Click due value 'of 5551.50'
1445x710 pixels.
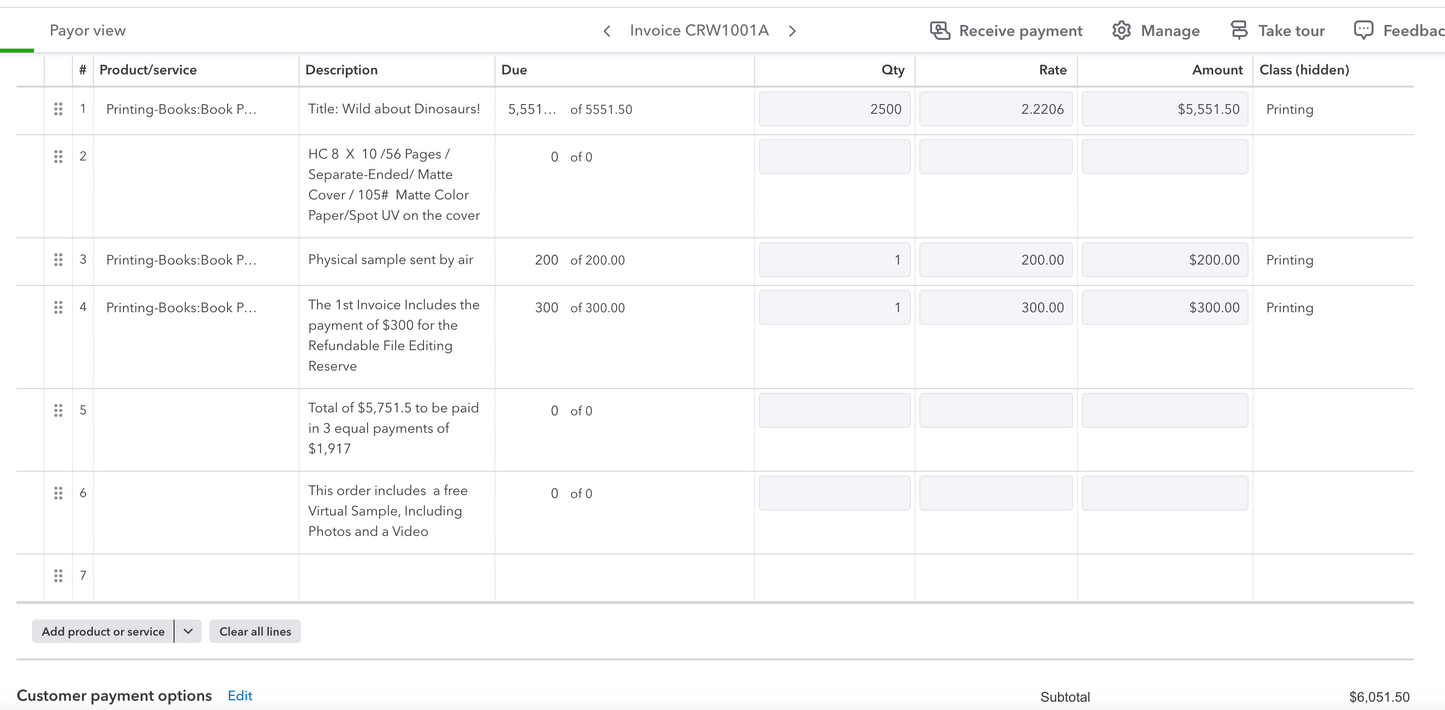(601, 110)
